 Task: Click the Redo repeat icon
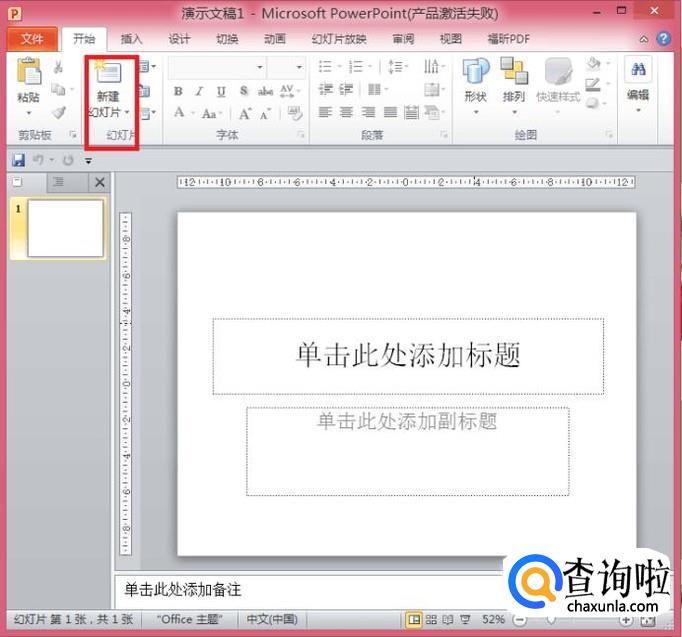[x=68, y=160]
